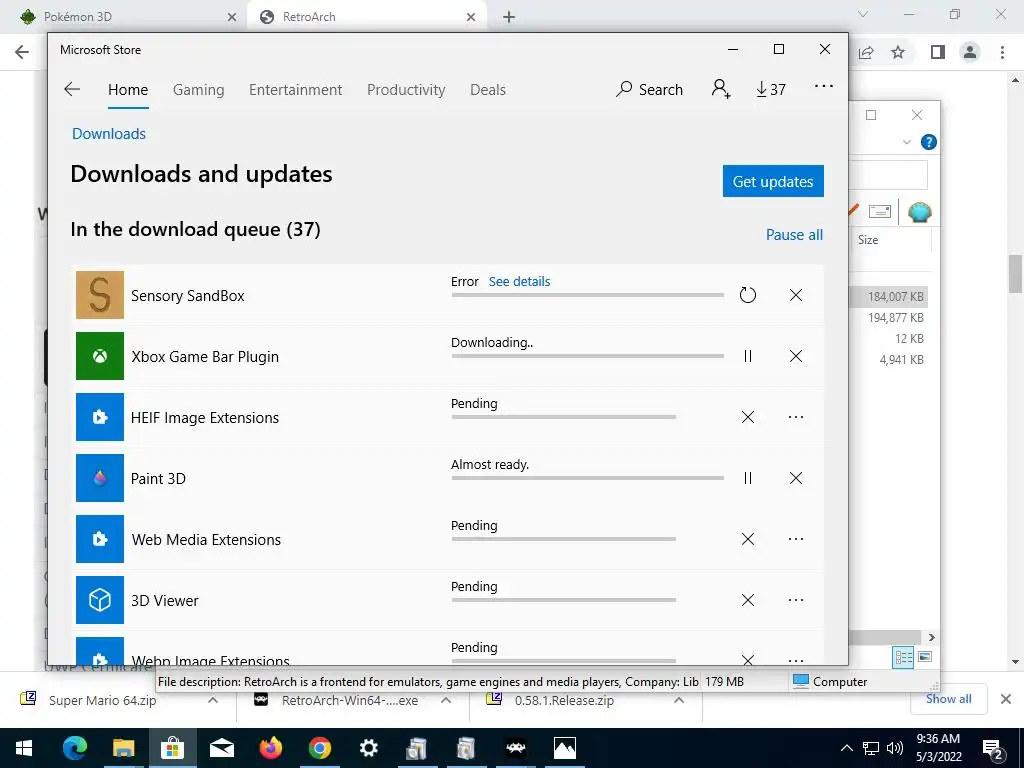Pause Xbox Game Bar Plugin download

(x=748, y=356)
